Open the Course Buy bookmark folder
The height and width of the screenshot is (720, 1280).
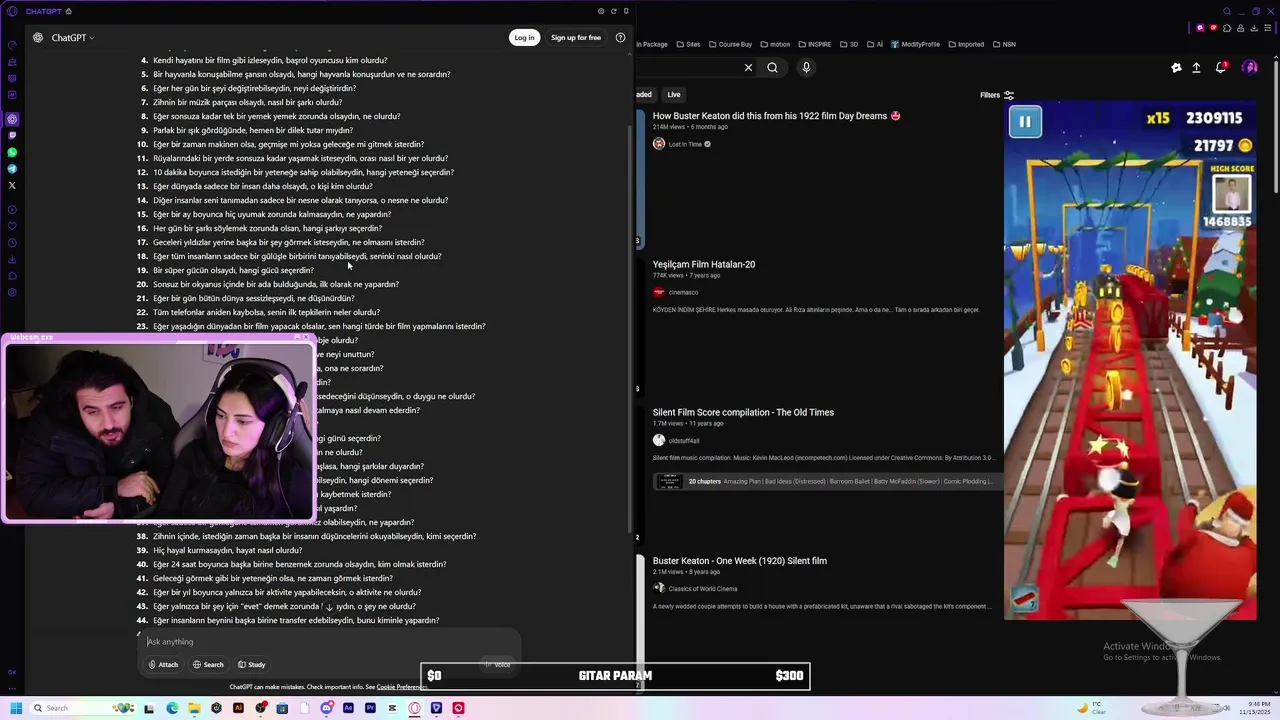(x=730, y=44)
